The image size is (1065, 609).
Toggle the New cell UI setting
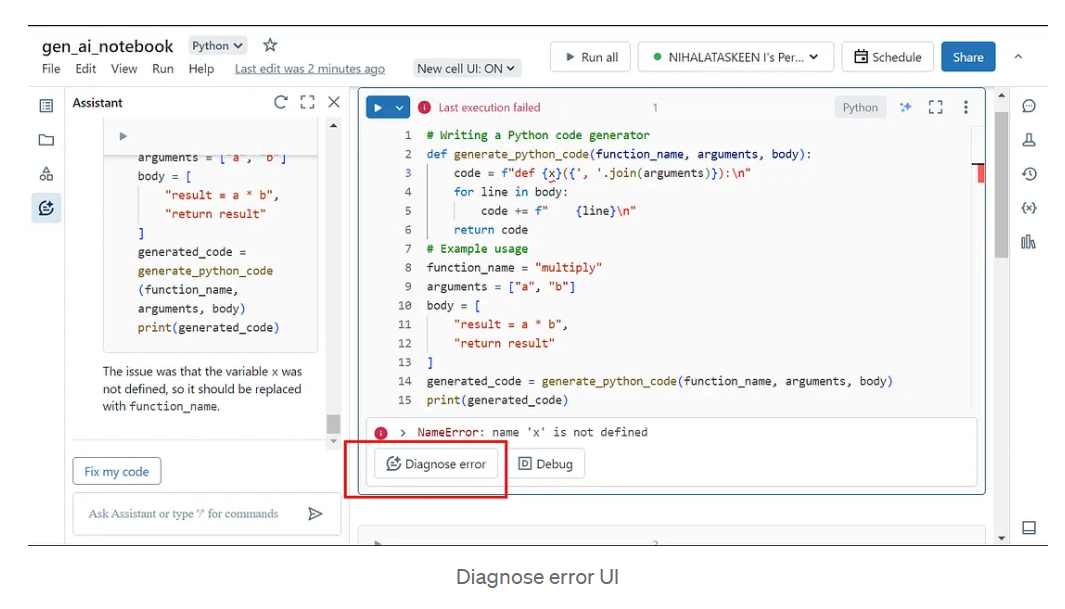(x=468, y=67)
